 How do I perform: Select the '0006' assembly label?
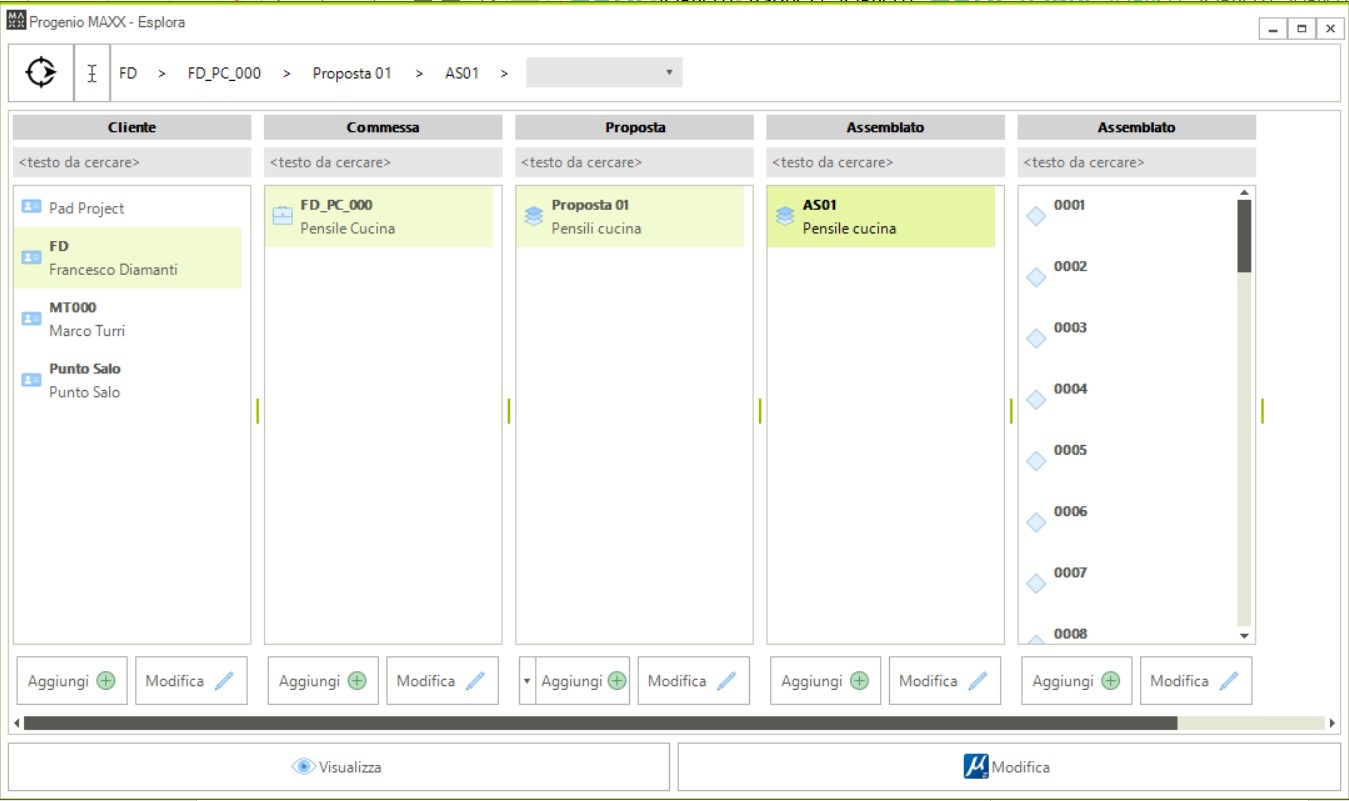coord(1069,511)
